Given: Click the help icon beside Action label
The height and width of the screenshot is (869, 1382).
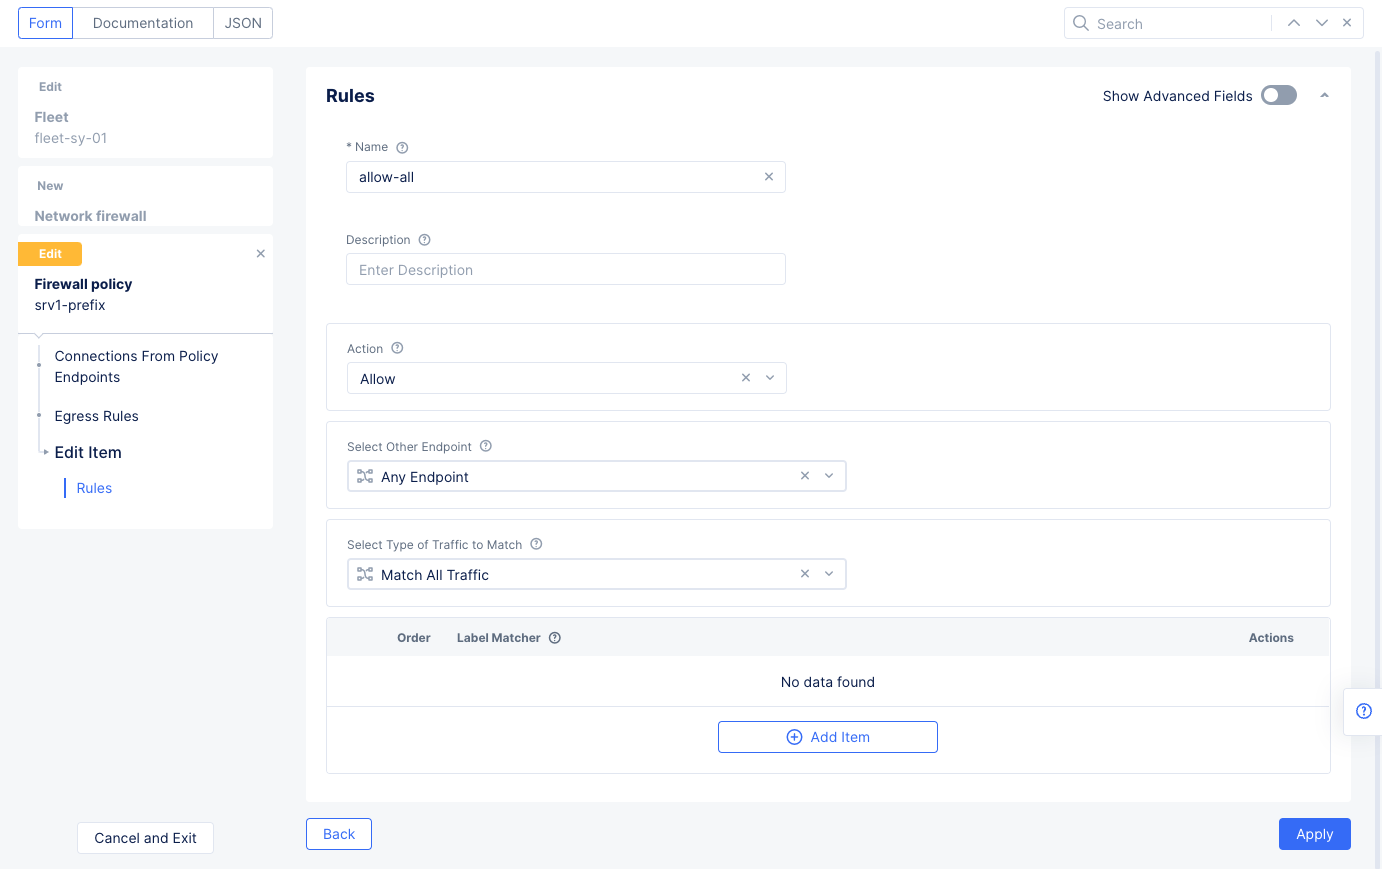Looking at the screenshot, I should point(397,349).
